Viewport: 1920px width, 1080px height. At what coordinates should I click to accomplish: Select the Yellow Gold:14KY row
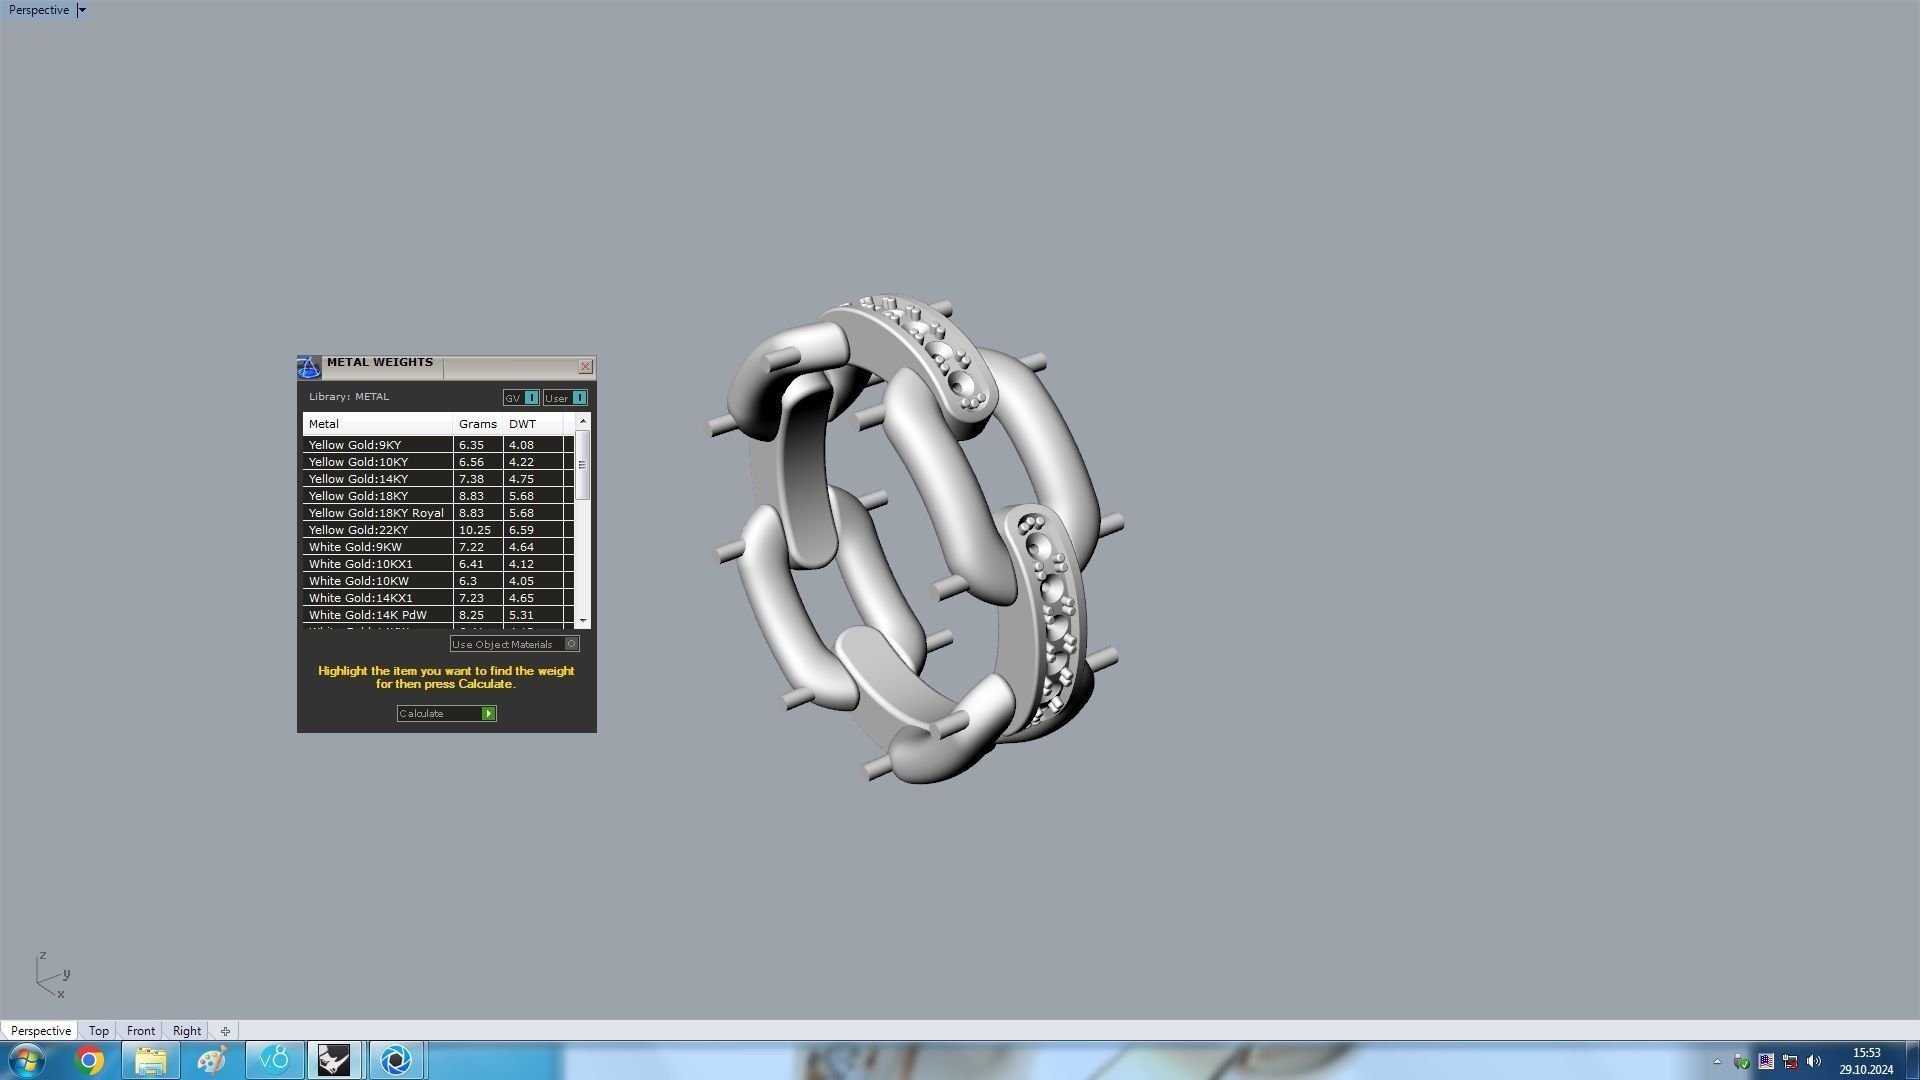coord(438,479)
